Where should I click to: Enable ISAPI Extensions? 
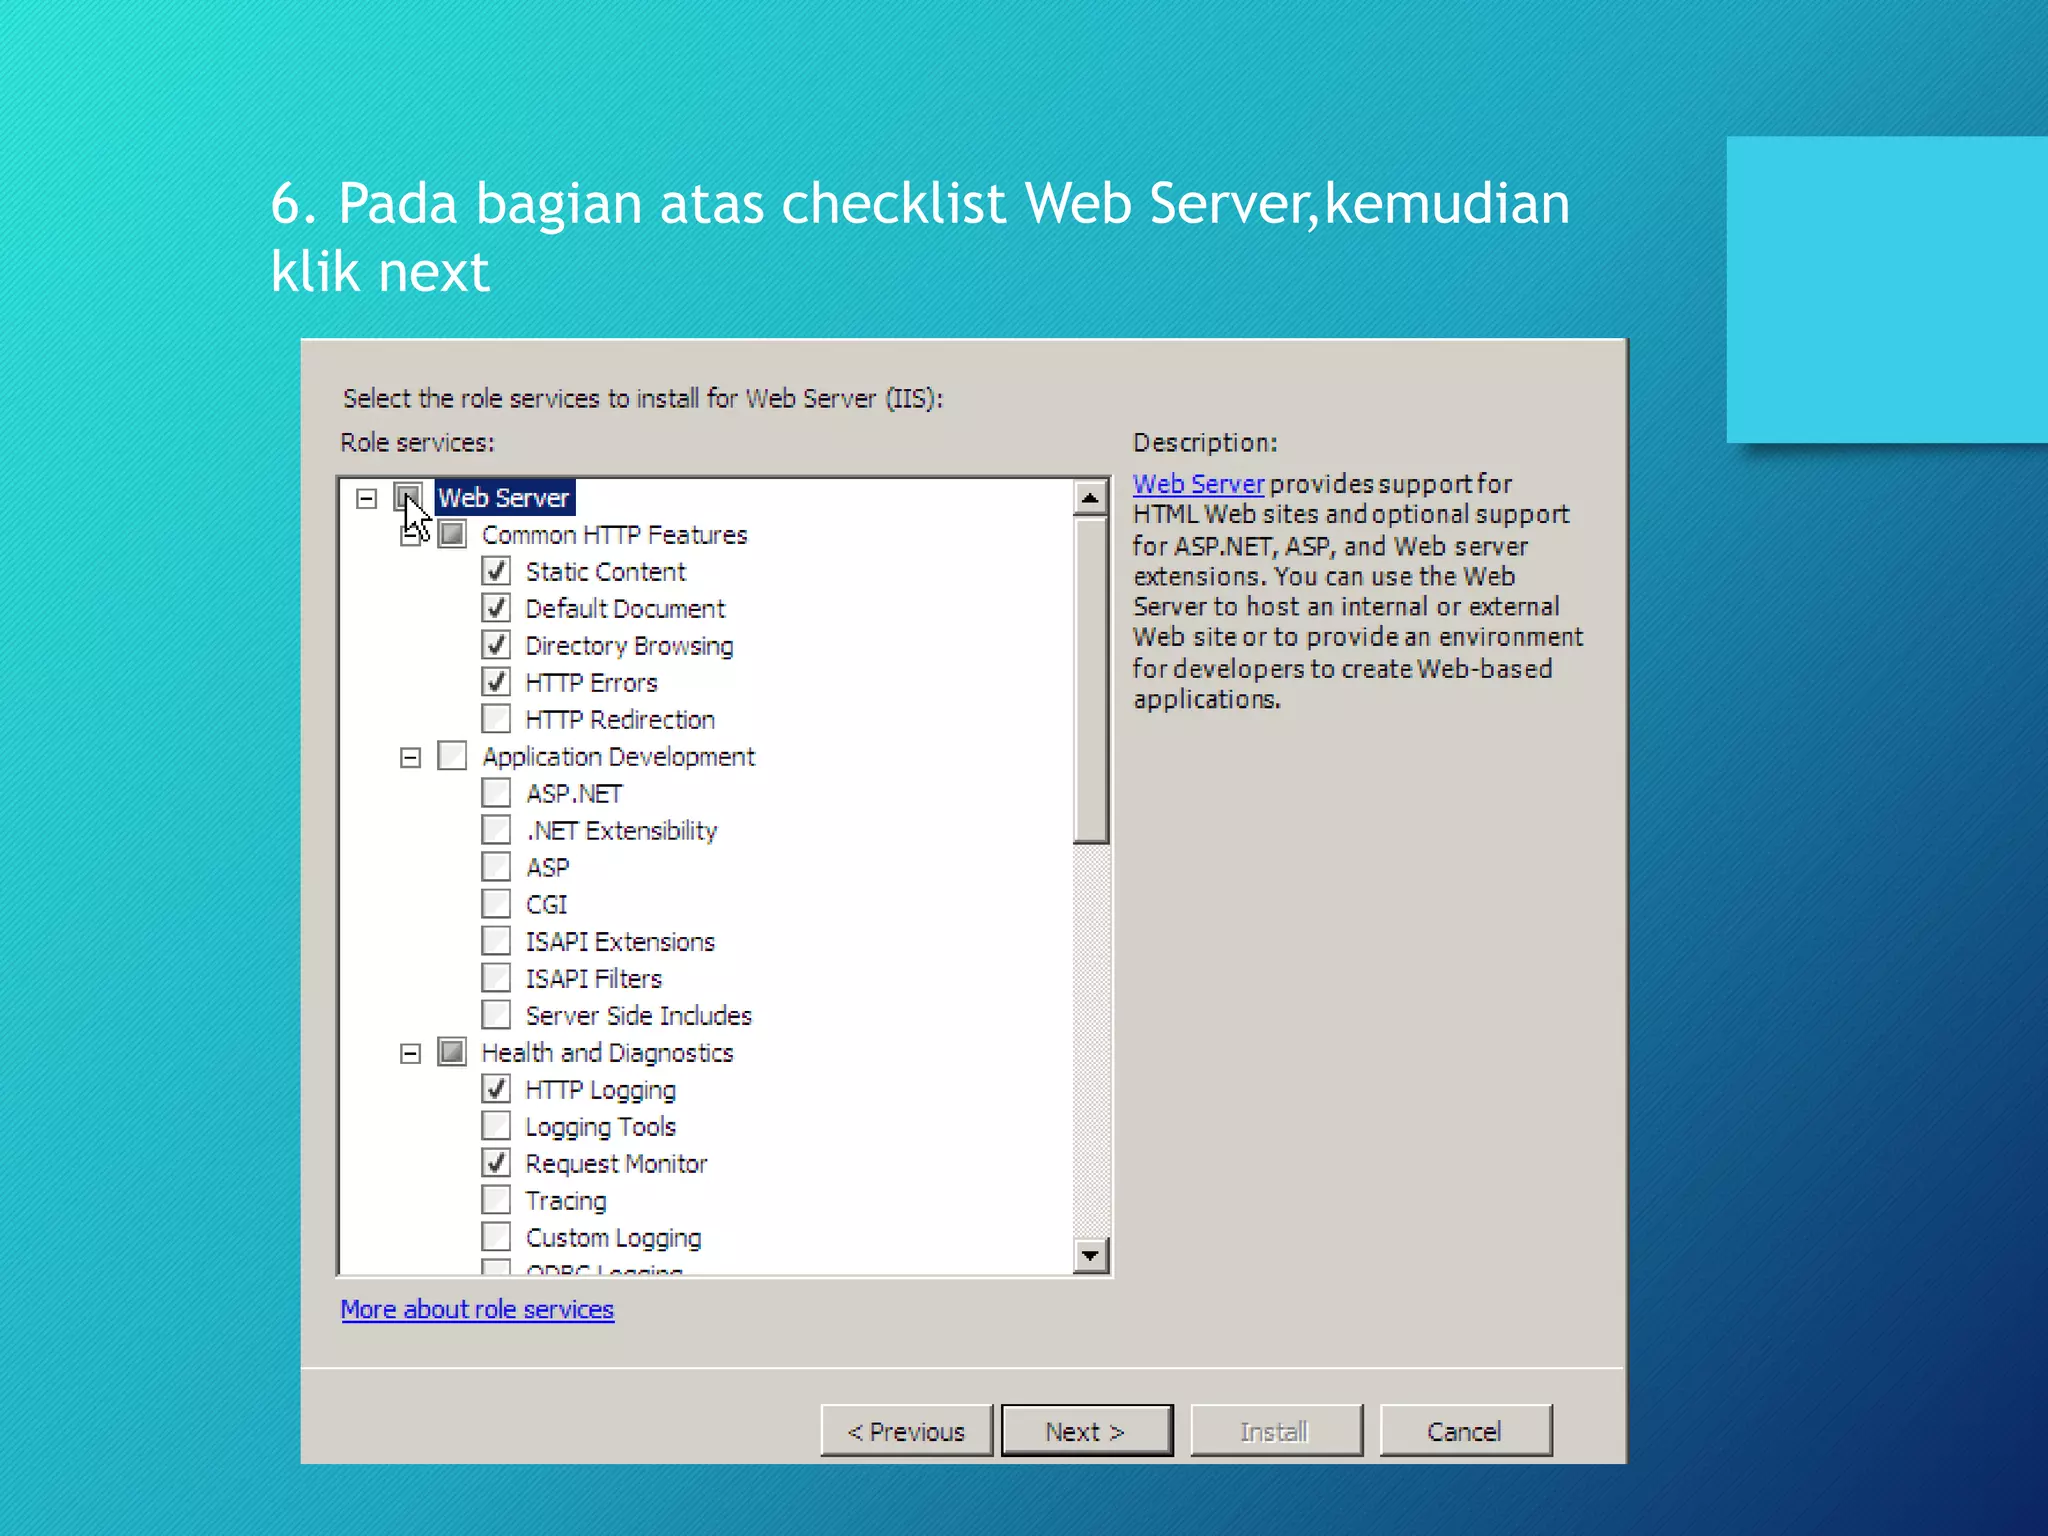tap(496, 941)
